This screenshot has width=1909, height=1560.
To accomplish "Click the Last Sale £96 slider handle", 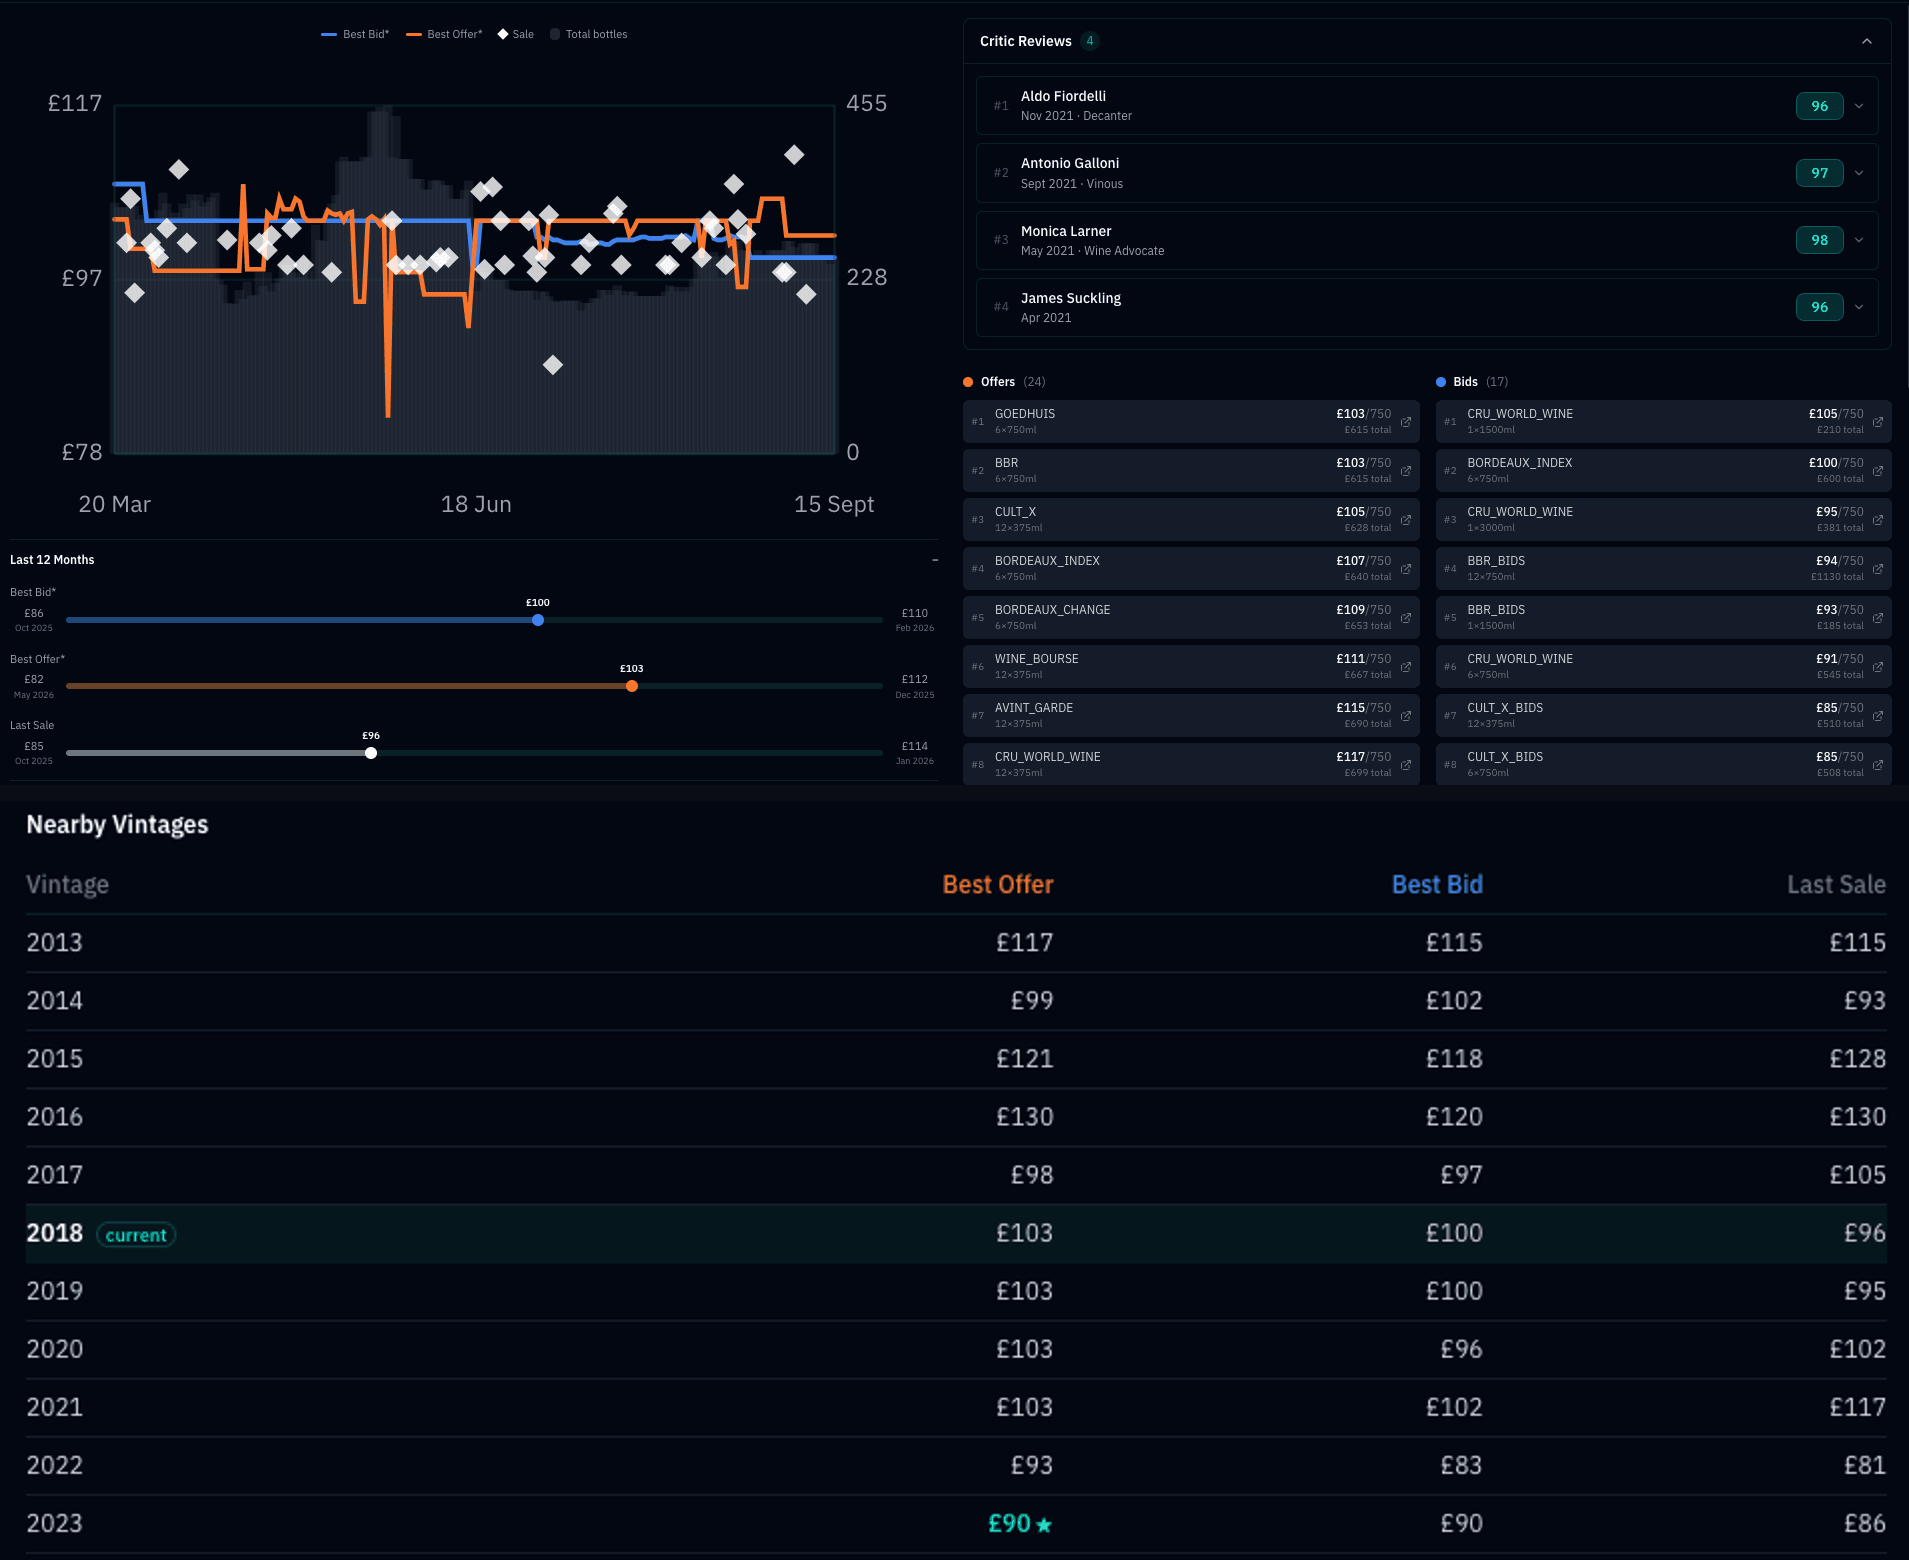I will coord(371,753).
